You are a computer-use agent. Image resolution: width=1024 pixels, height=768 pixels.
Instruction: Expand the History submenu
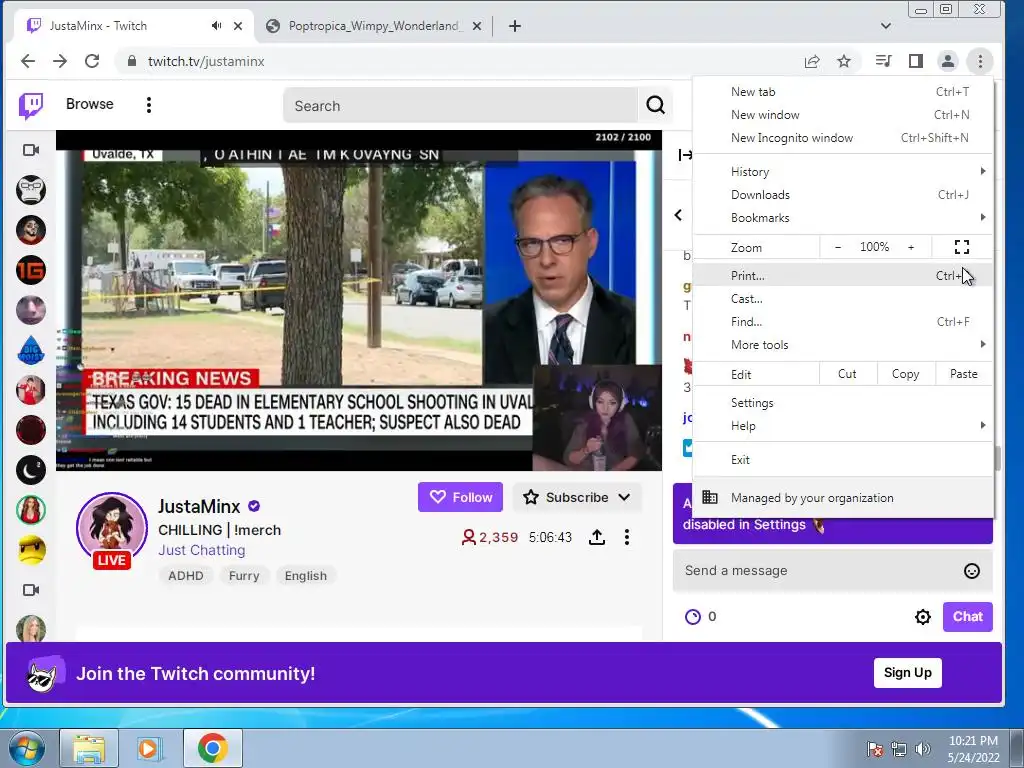(x=842, y=172)
